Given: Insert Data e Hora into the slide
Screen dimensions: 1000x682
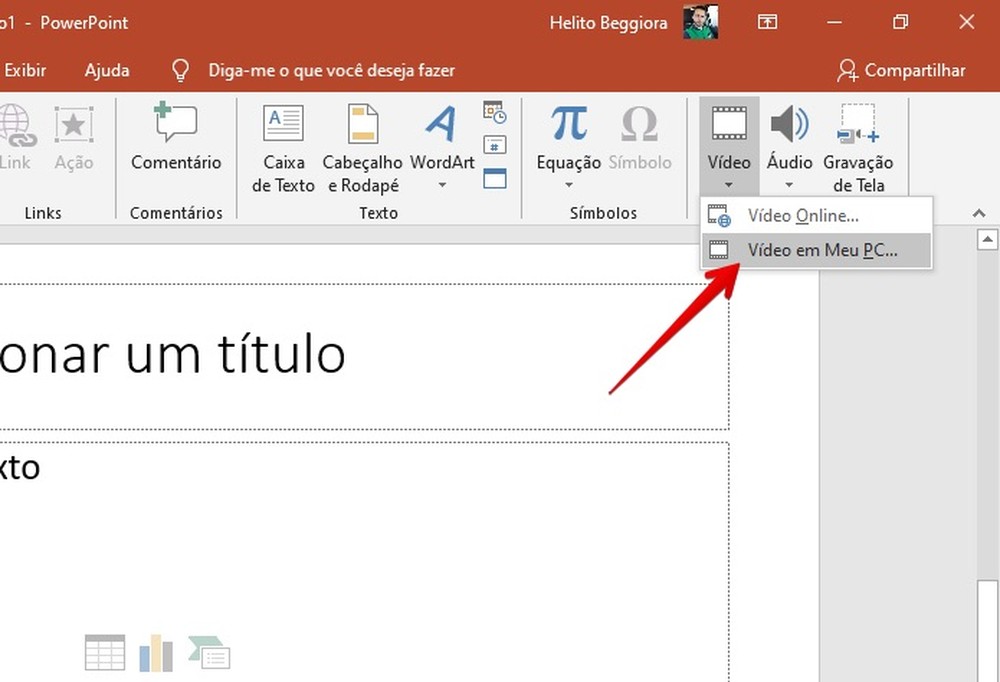Looking at the screenshot, I should tap(495, 113).
